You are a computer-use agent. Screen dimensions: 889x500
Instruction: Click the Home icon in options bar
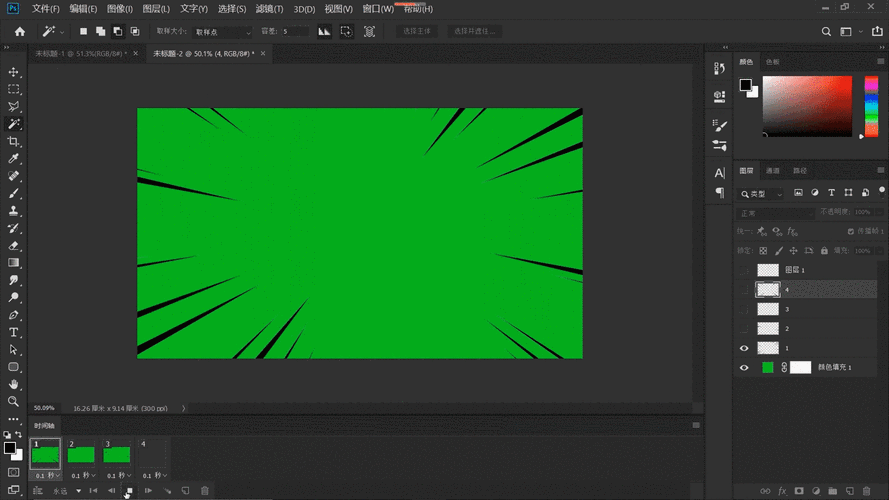click(19, 32)
